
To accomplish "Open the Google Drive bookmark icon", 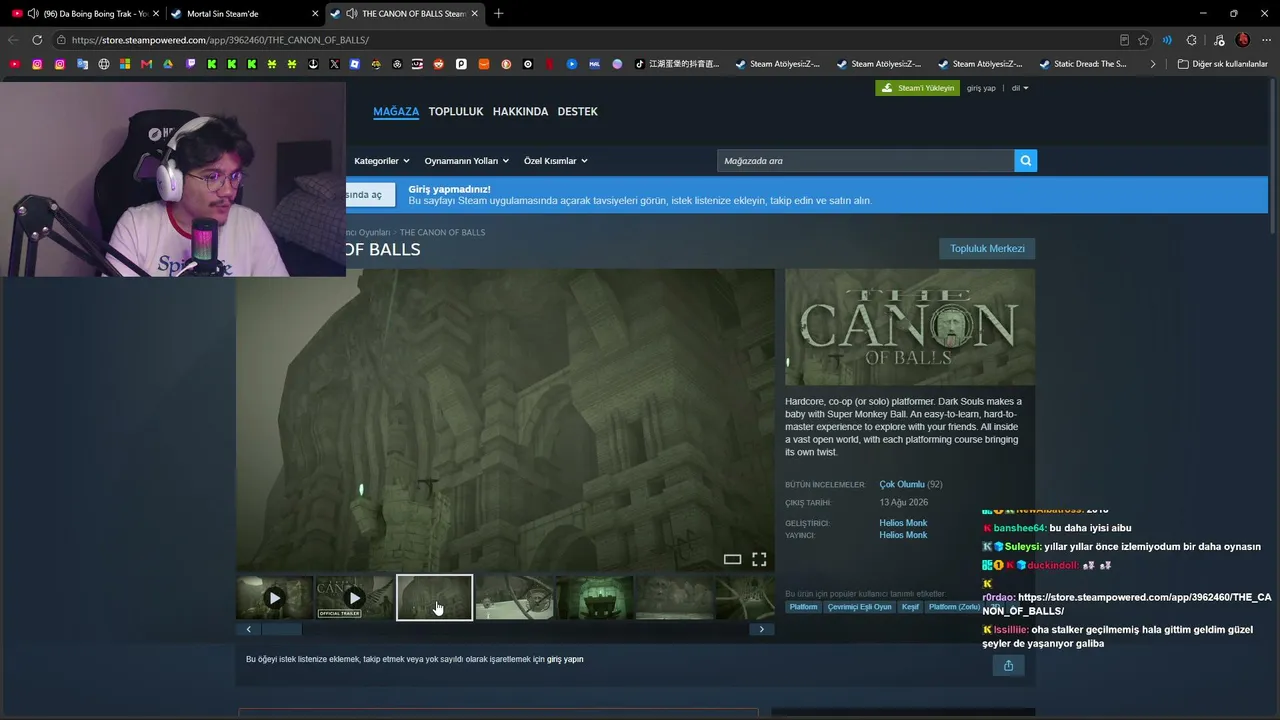I will click(168, 64).
